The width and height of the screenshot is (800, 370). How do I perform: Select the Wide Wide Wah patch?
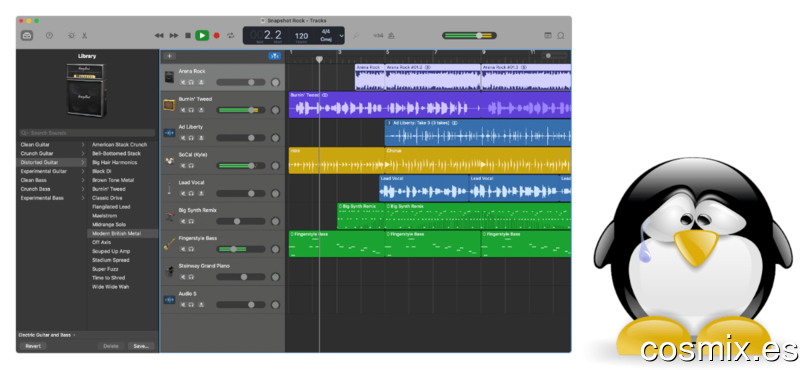[110, 287]
